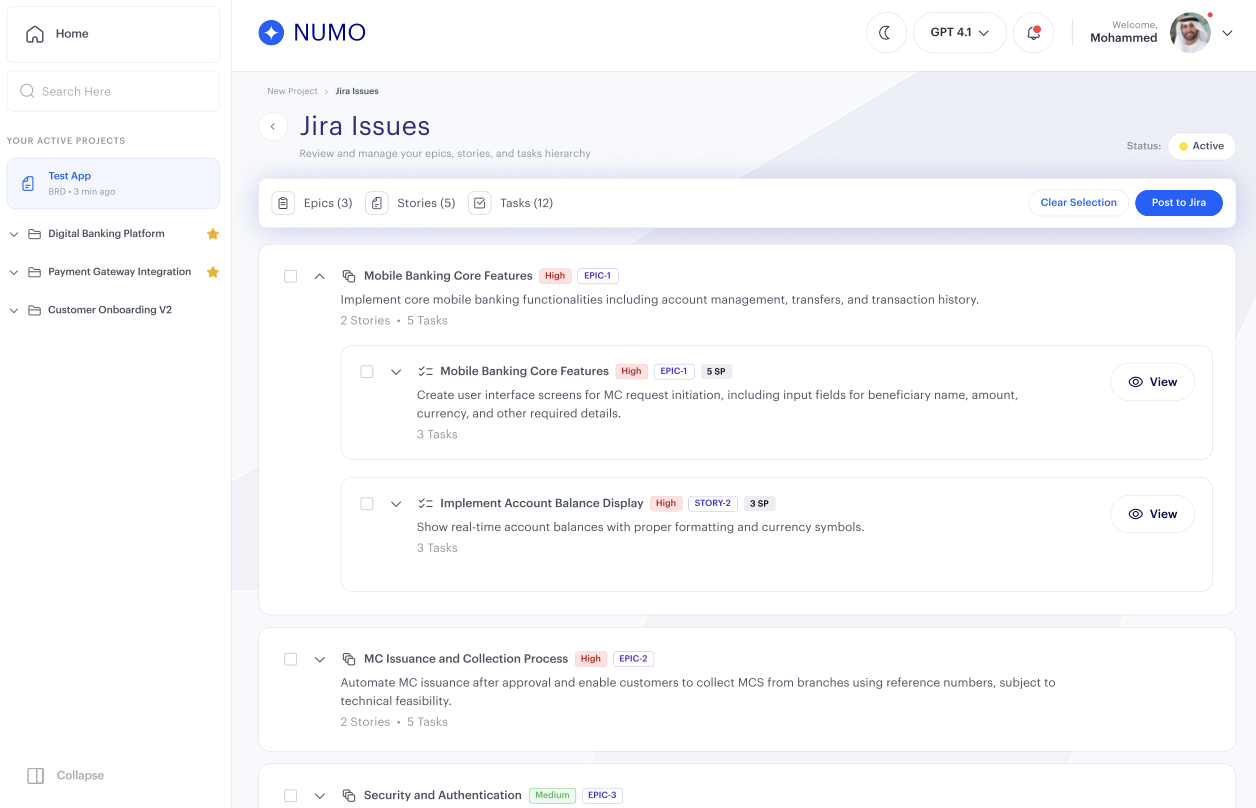Go back using the arrow beside Jira Issues
This screenshot has width=1256, height=808.
click(x=273, y=127)
